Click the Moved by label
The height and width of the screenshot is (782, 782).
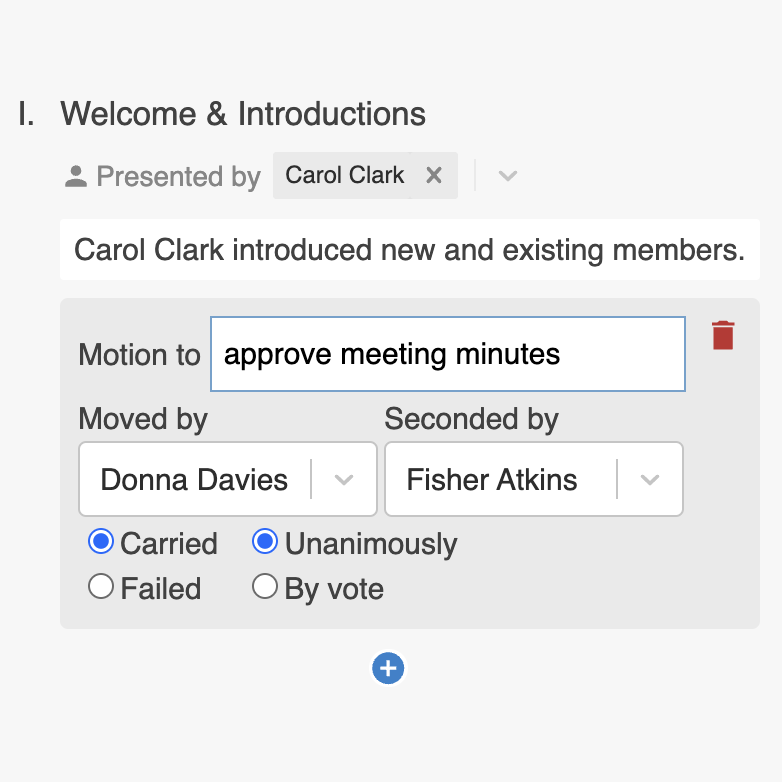(143, 419)
